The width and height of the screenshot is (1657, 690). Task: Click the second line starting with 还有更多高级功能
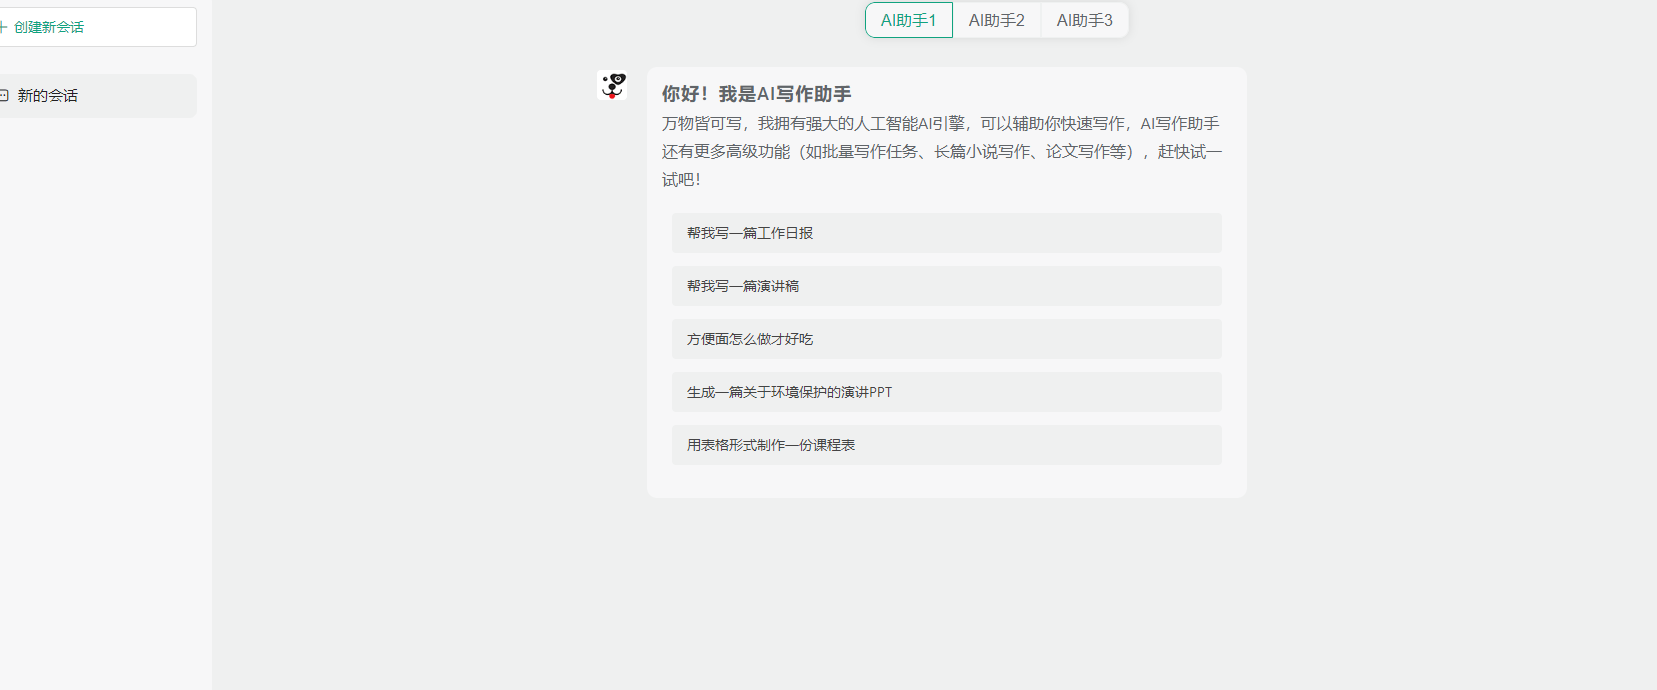[x=940, y=152]
